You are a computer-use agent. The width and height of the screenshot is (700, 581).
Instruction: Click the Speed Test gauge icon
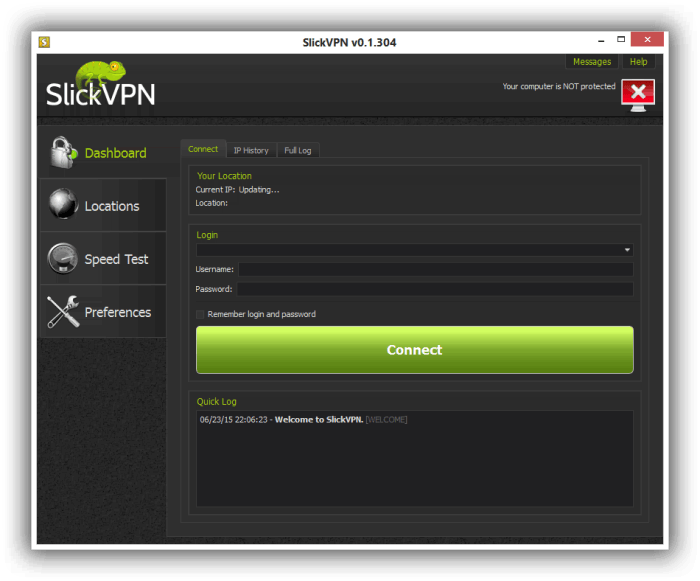[x=63, y=258]
